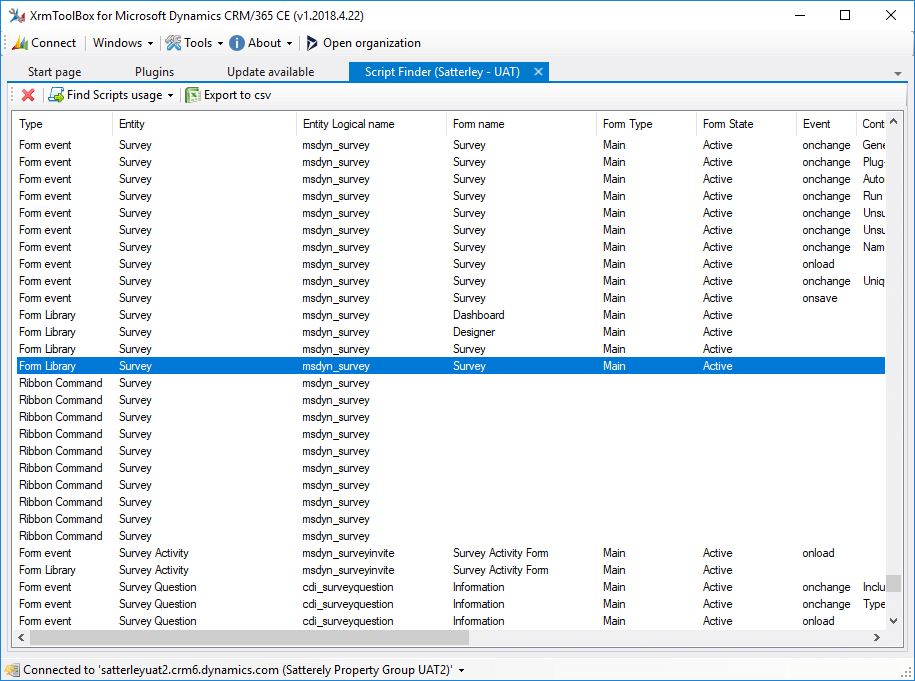
Task: Click the Export to csv button
Action: [x=228, y=95]
